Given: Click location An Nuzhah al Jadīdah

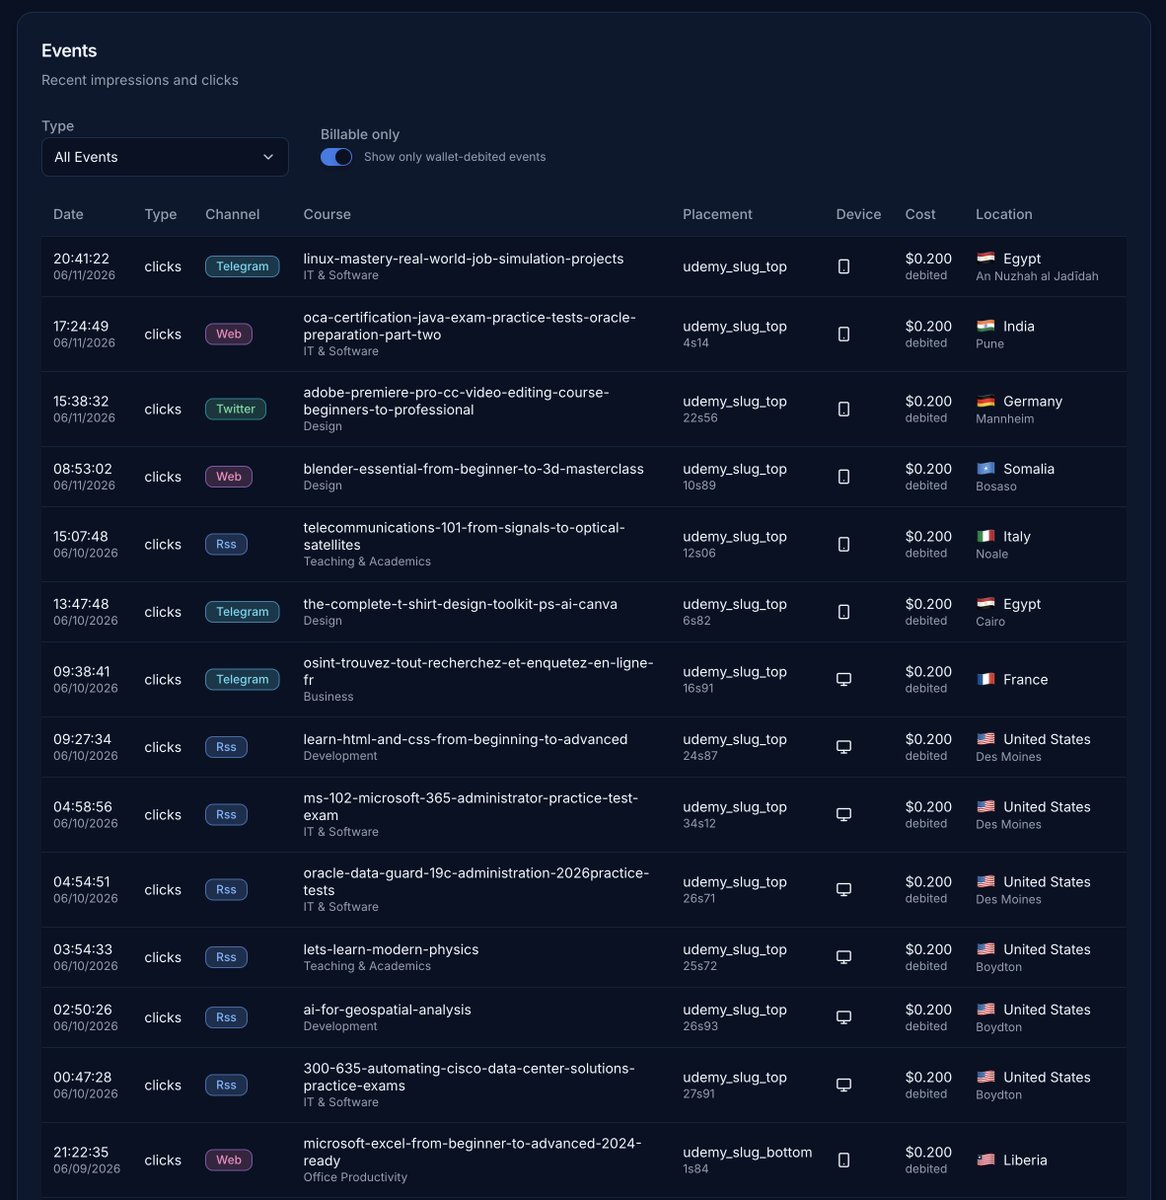Looking at the screenshot, I should coord(1037,276).
